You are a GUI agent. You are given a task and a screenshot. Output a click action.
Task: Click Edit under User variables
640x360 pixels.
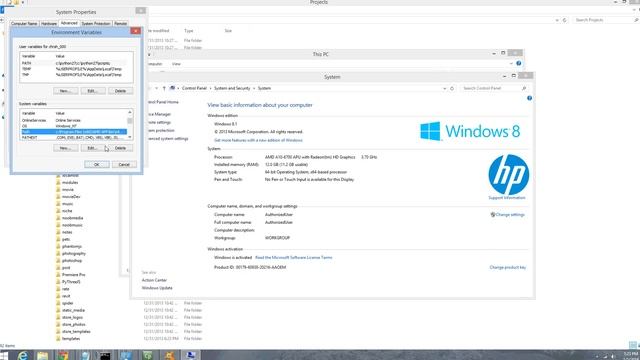(x=93, y=91)
